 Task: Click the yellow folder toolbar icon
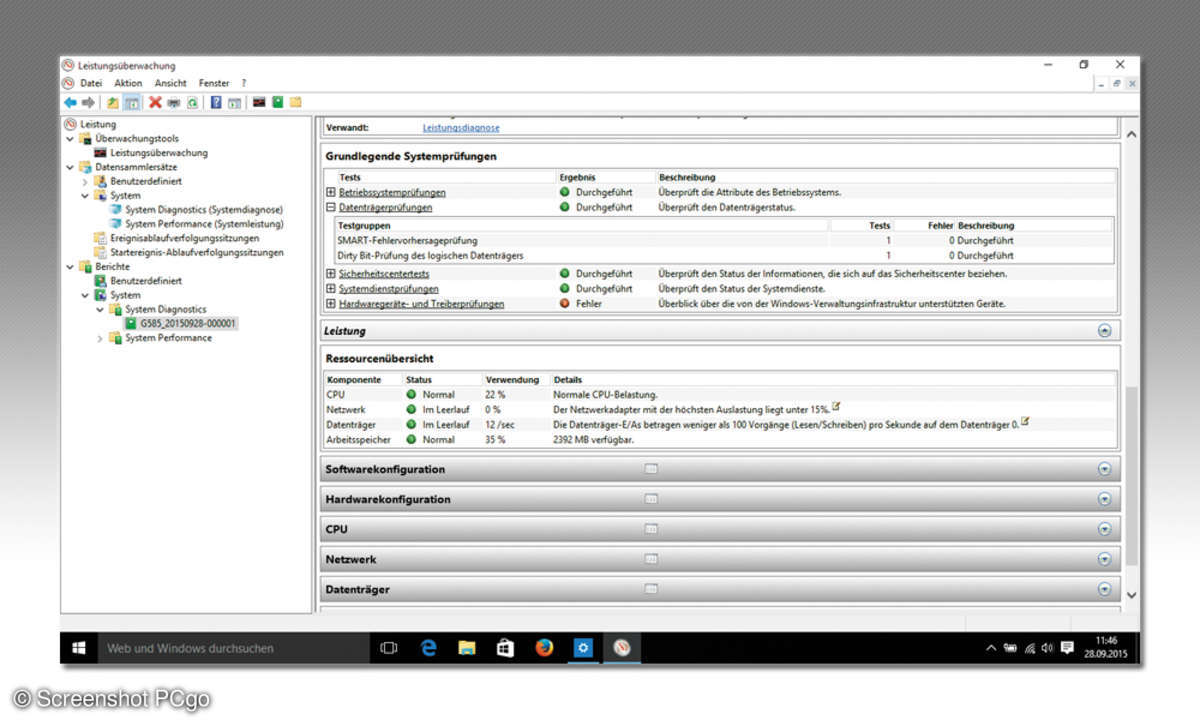295,102
